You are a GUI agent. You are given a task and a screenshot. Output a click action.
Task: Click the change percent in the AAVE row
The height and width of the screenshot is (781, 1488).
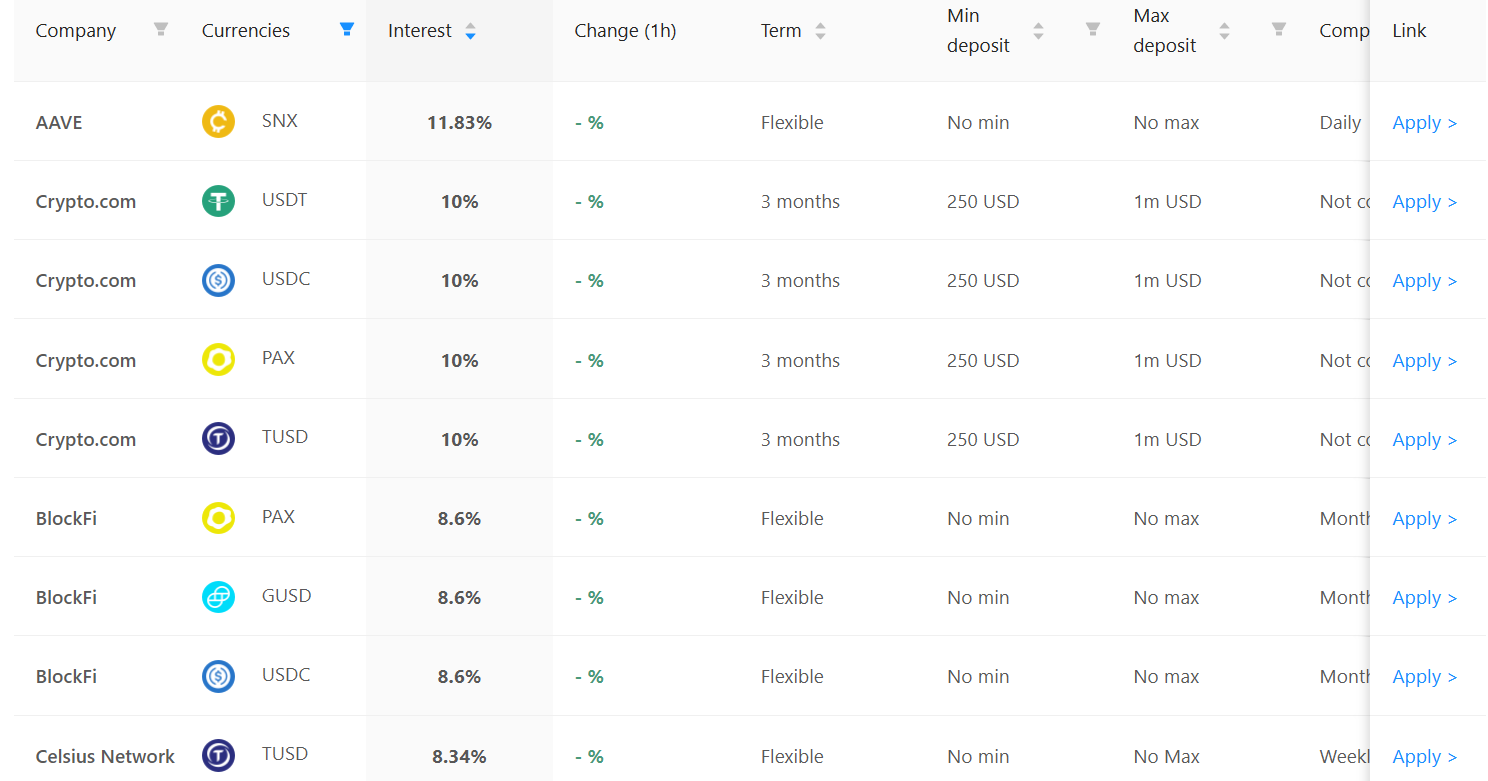coord(589,123)
